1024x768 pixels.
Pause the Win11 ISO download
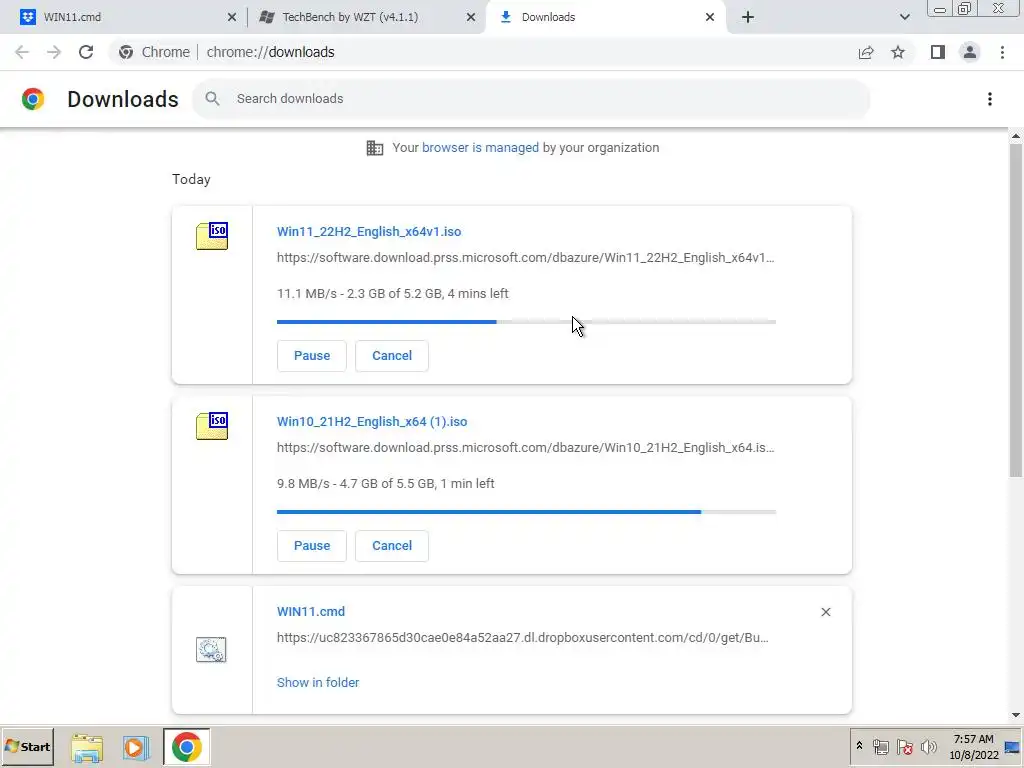pyautogui.click(x=312, y=356)
